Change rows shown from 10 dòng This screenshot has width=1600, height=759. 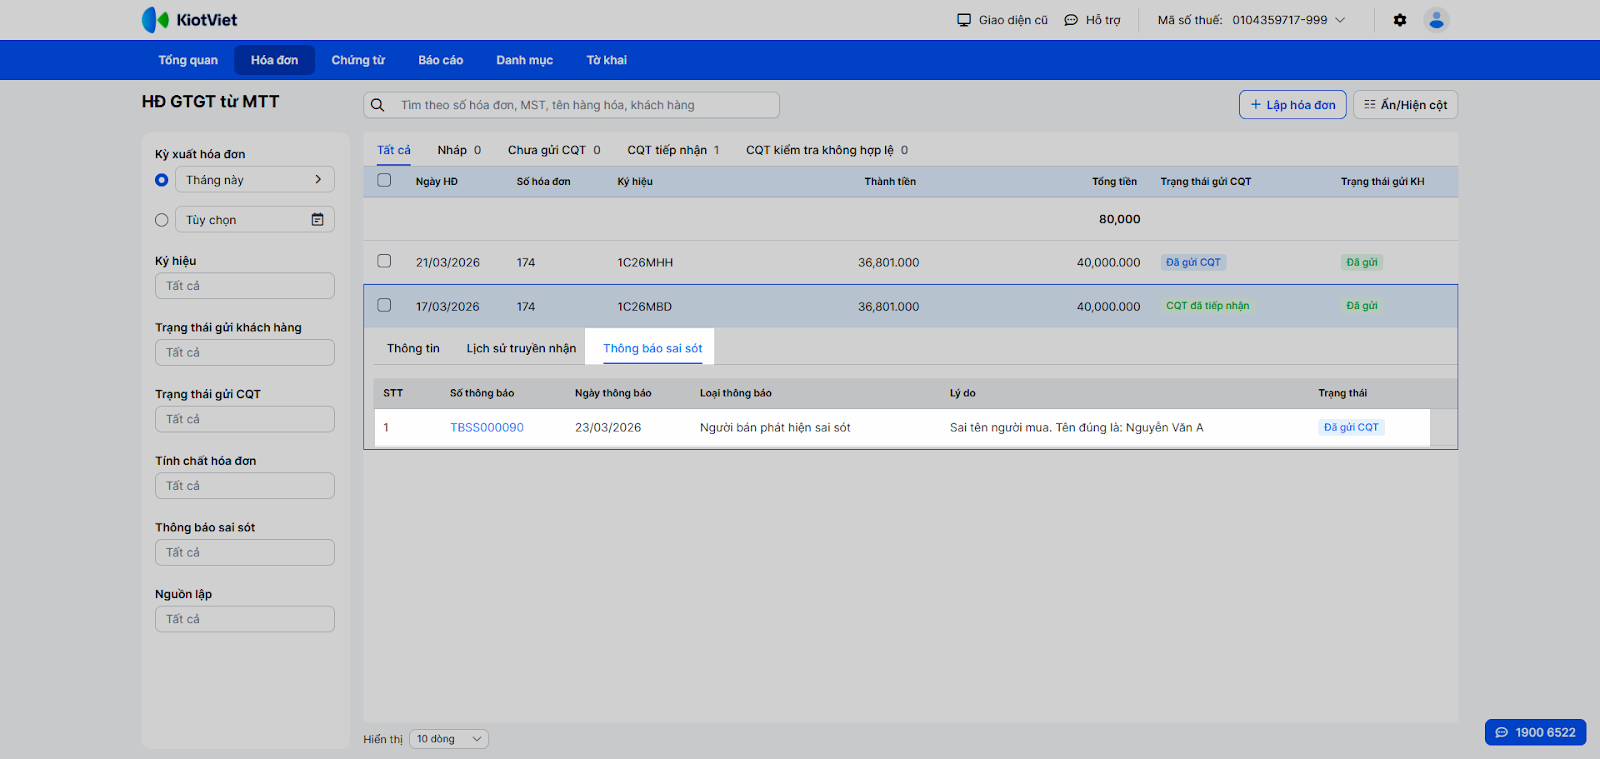[x=449, y=739]
